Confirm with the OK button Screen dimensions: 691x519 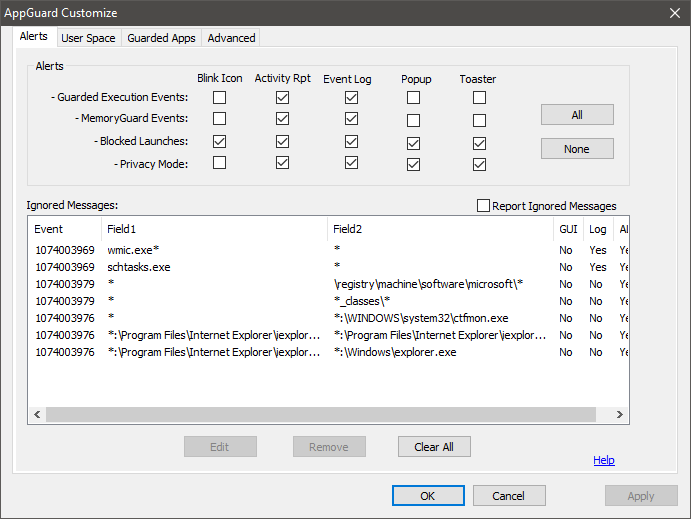[x=428, y=496]
